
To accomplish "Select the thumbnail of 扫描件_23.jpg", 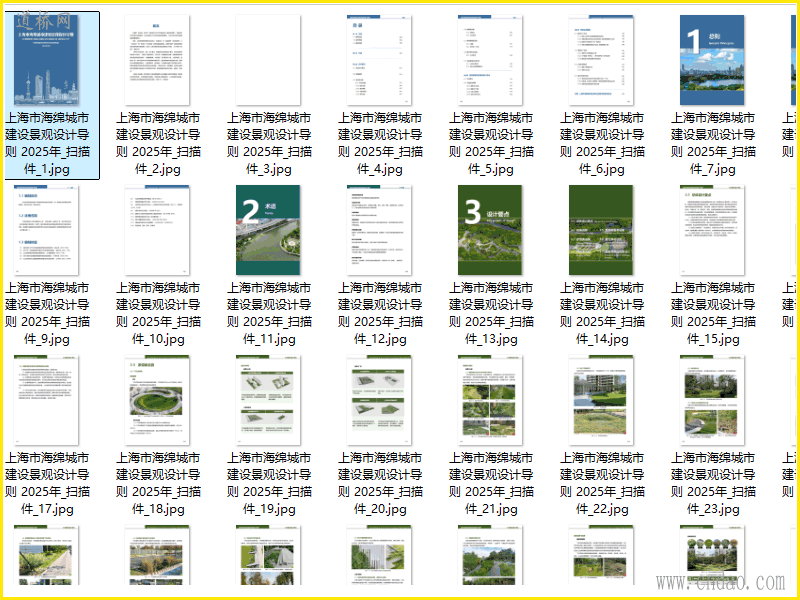I will tap(712, 400).
